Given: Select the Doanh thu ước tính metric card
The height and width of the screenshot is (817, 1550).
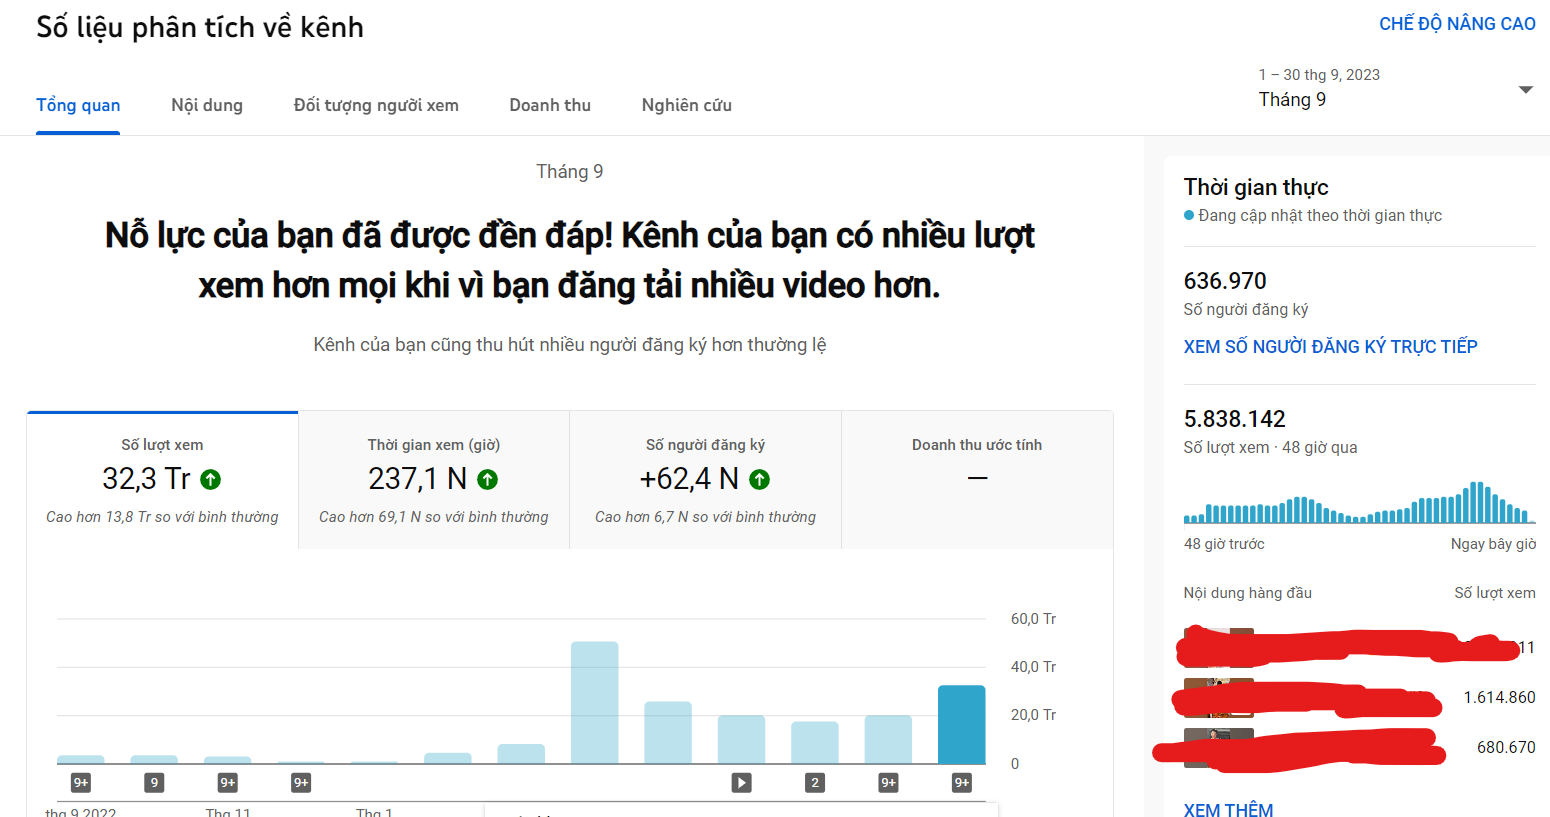Looking at the screenshot, I should (x=977, y=480).
